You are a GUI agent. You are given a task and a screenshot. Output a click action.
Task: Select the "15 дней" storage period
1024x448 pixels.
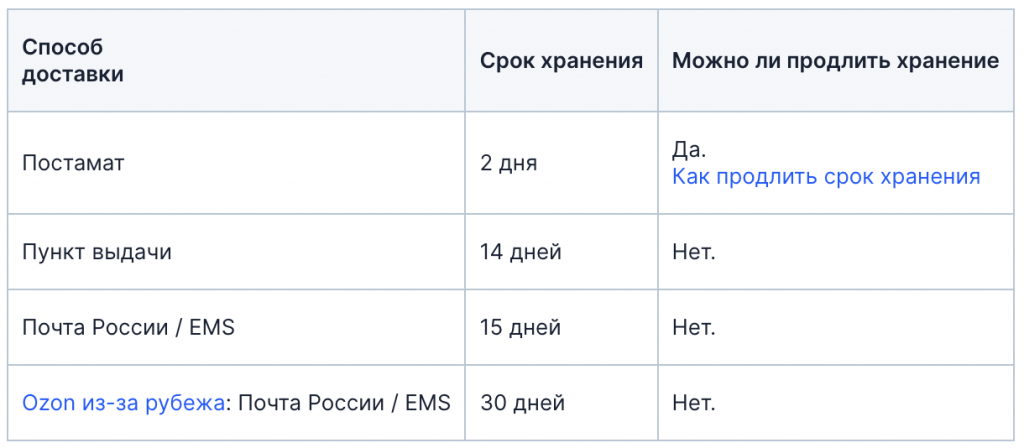(x=520, y=327)
